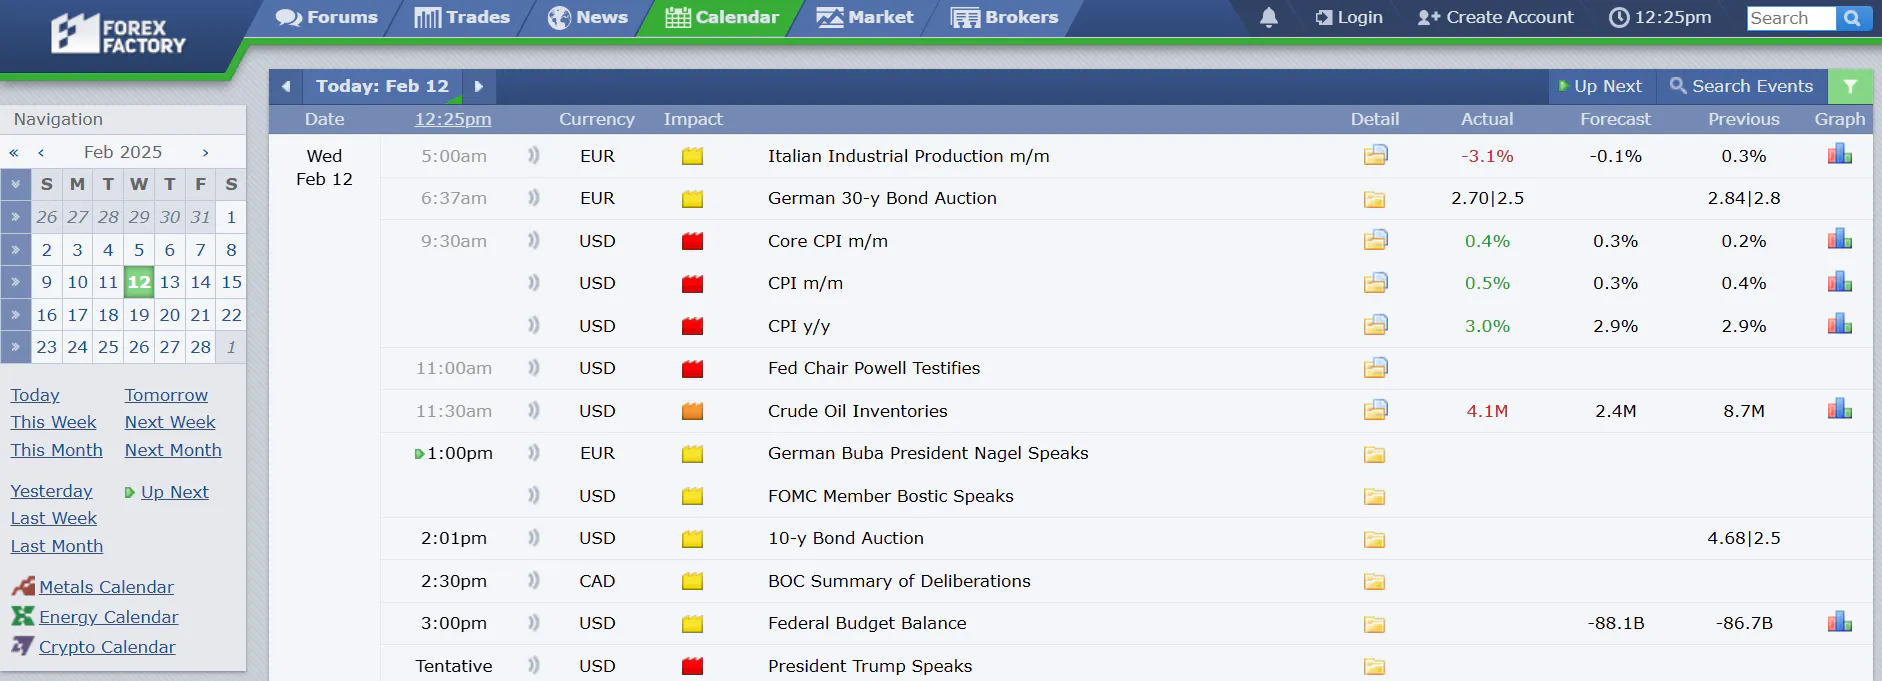Click the search magnifier button
The height and width of the screenshot is (681, 1882).
pyautogui.click(x=1853, y=18)
